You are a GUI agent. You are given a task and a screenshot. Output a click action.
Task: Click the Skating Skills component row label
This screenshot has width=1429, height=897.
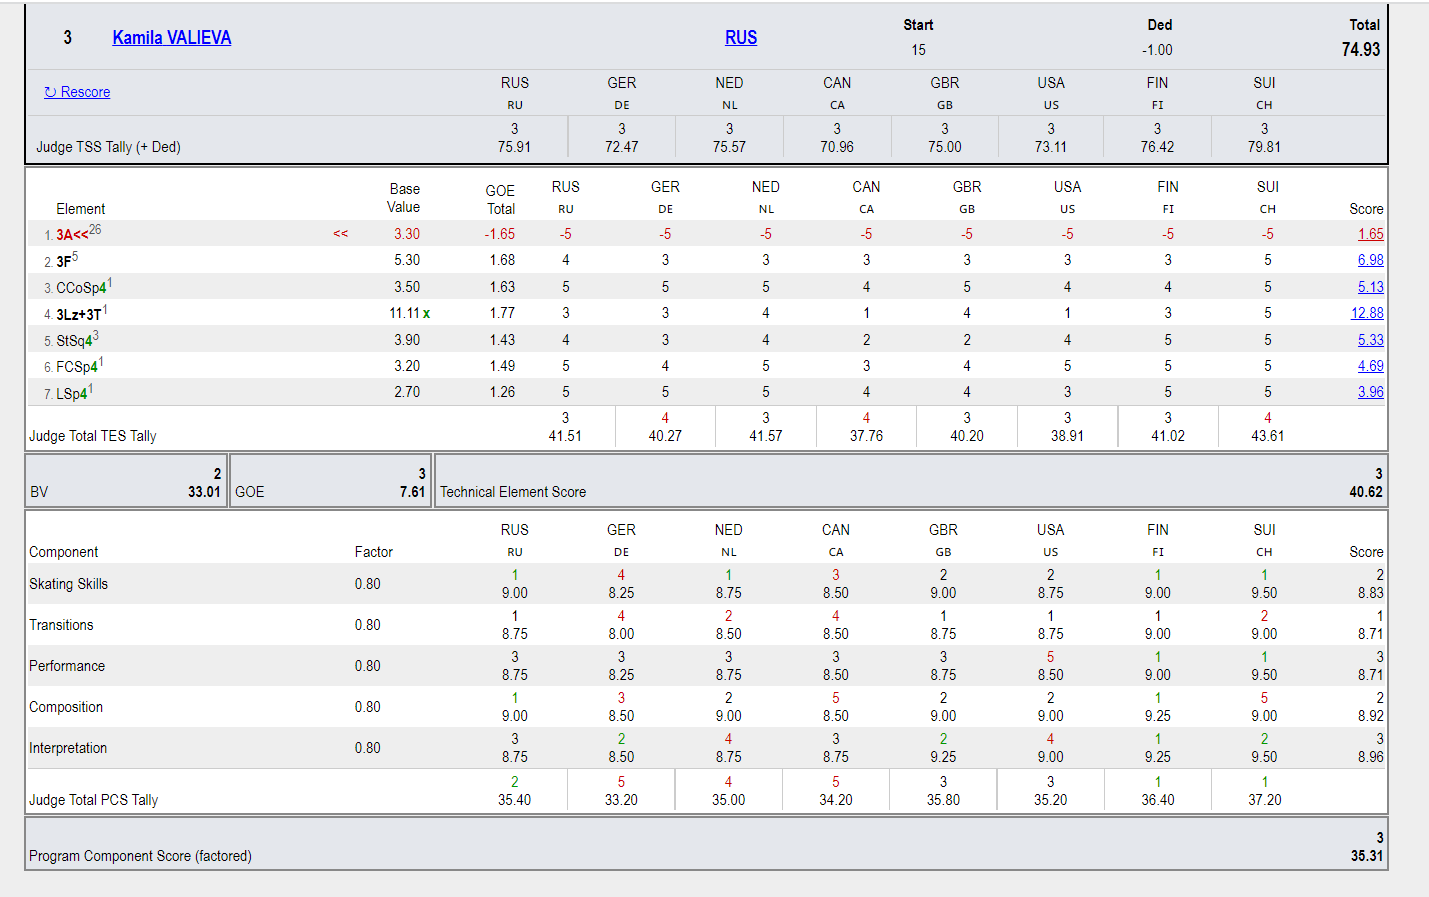tap(68, 584)
